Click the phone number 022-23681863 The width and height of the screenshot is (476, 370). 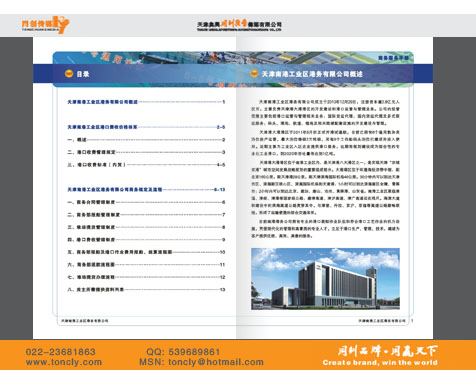(x=60, y=352)
